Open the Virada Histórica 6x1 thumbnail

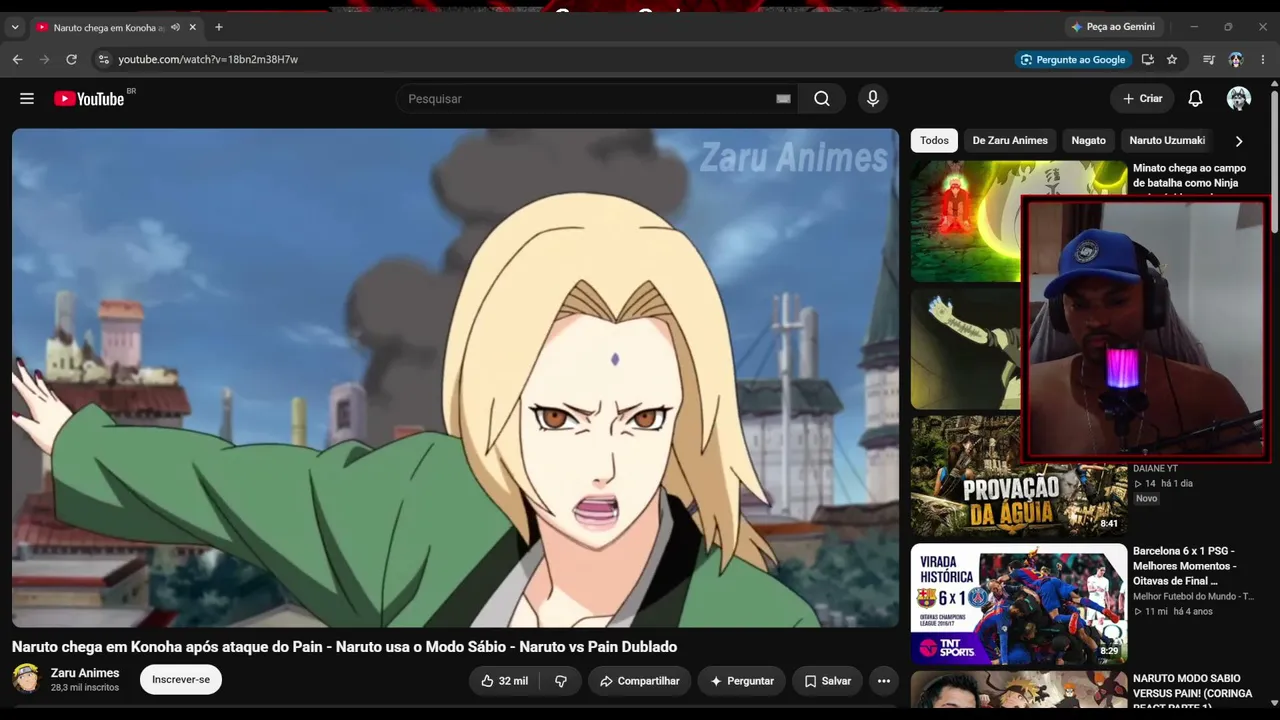point(1018,604)
